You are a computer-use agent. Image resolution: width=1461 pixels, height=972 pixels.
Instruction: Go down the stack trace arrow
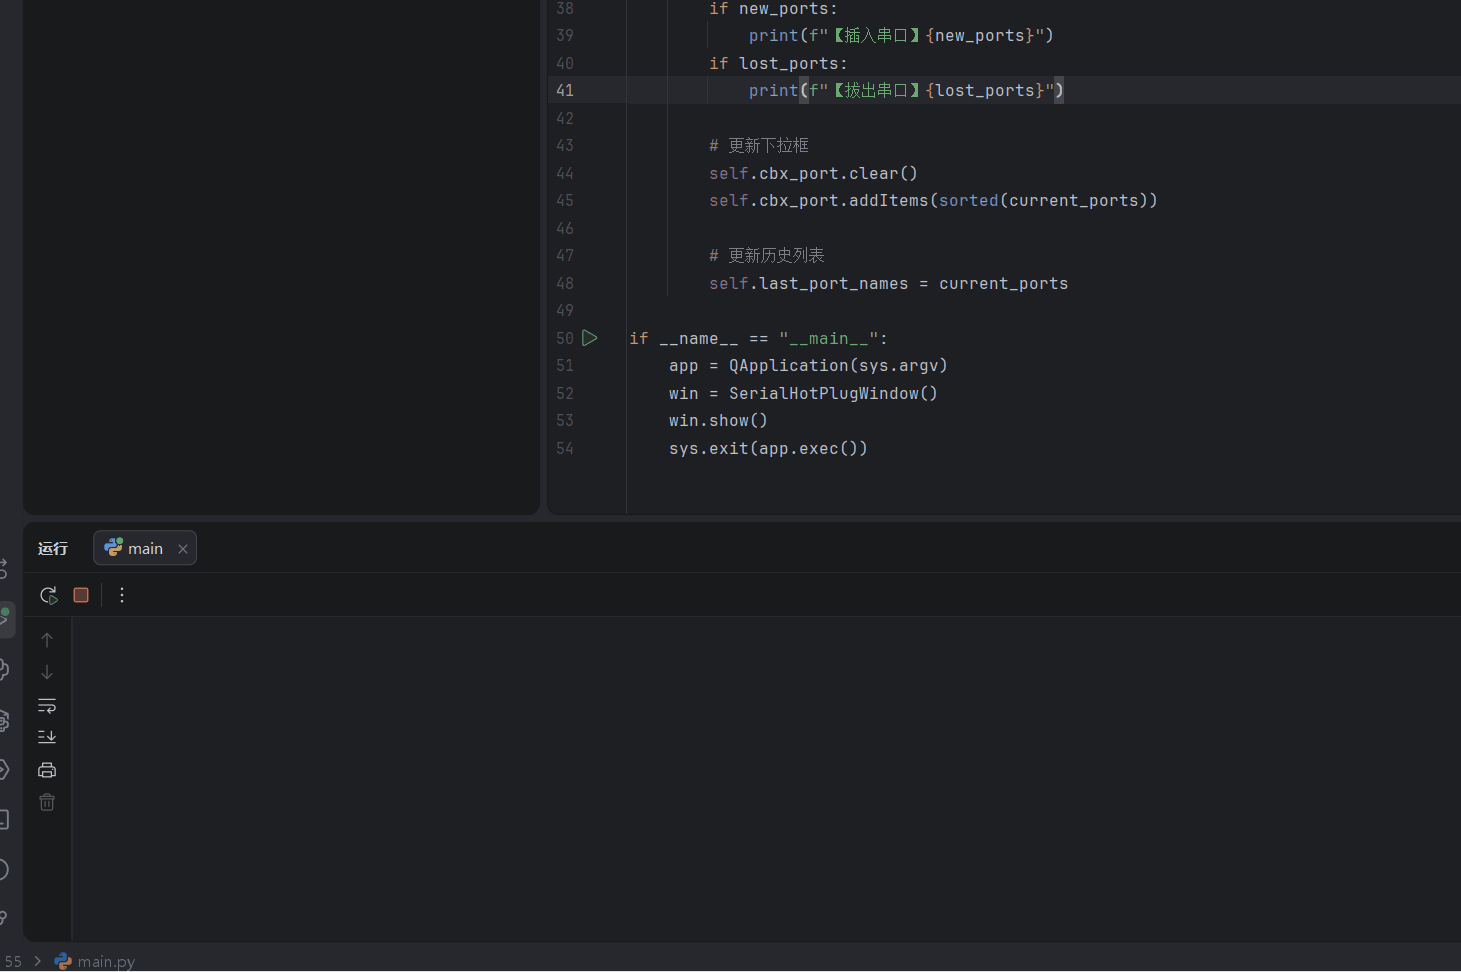47,672
